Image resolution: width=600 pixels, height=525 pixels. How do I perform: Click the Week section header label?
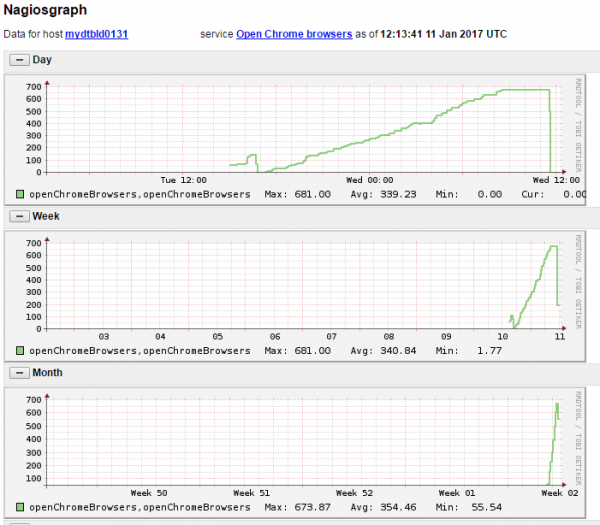[46, 215]
